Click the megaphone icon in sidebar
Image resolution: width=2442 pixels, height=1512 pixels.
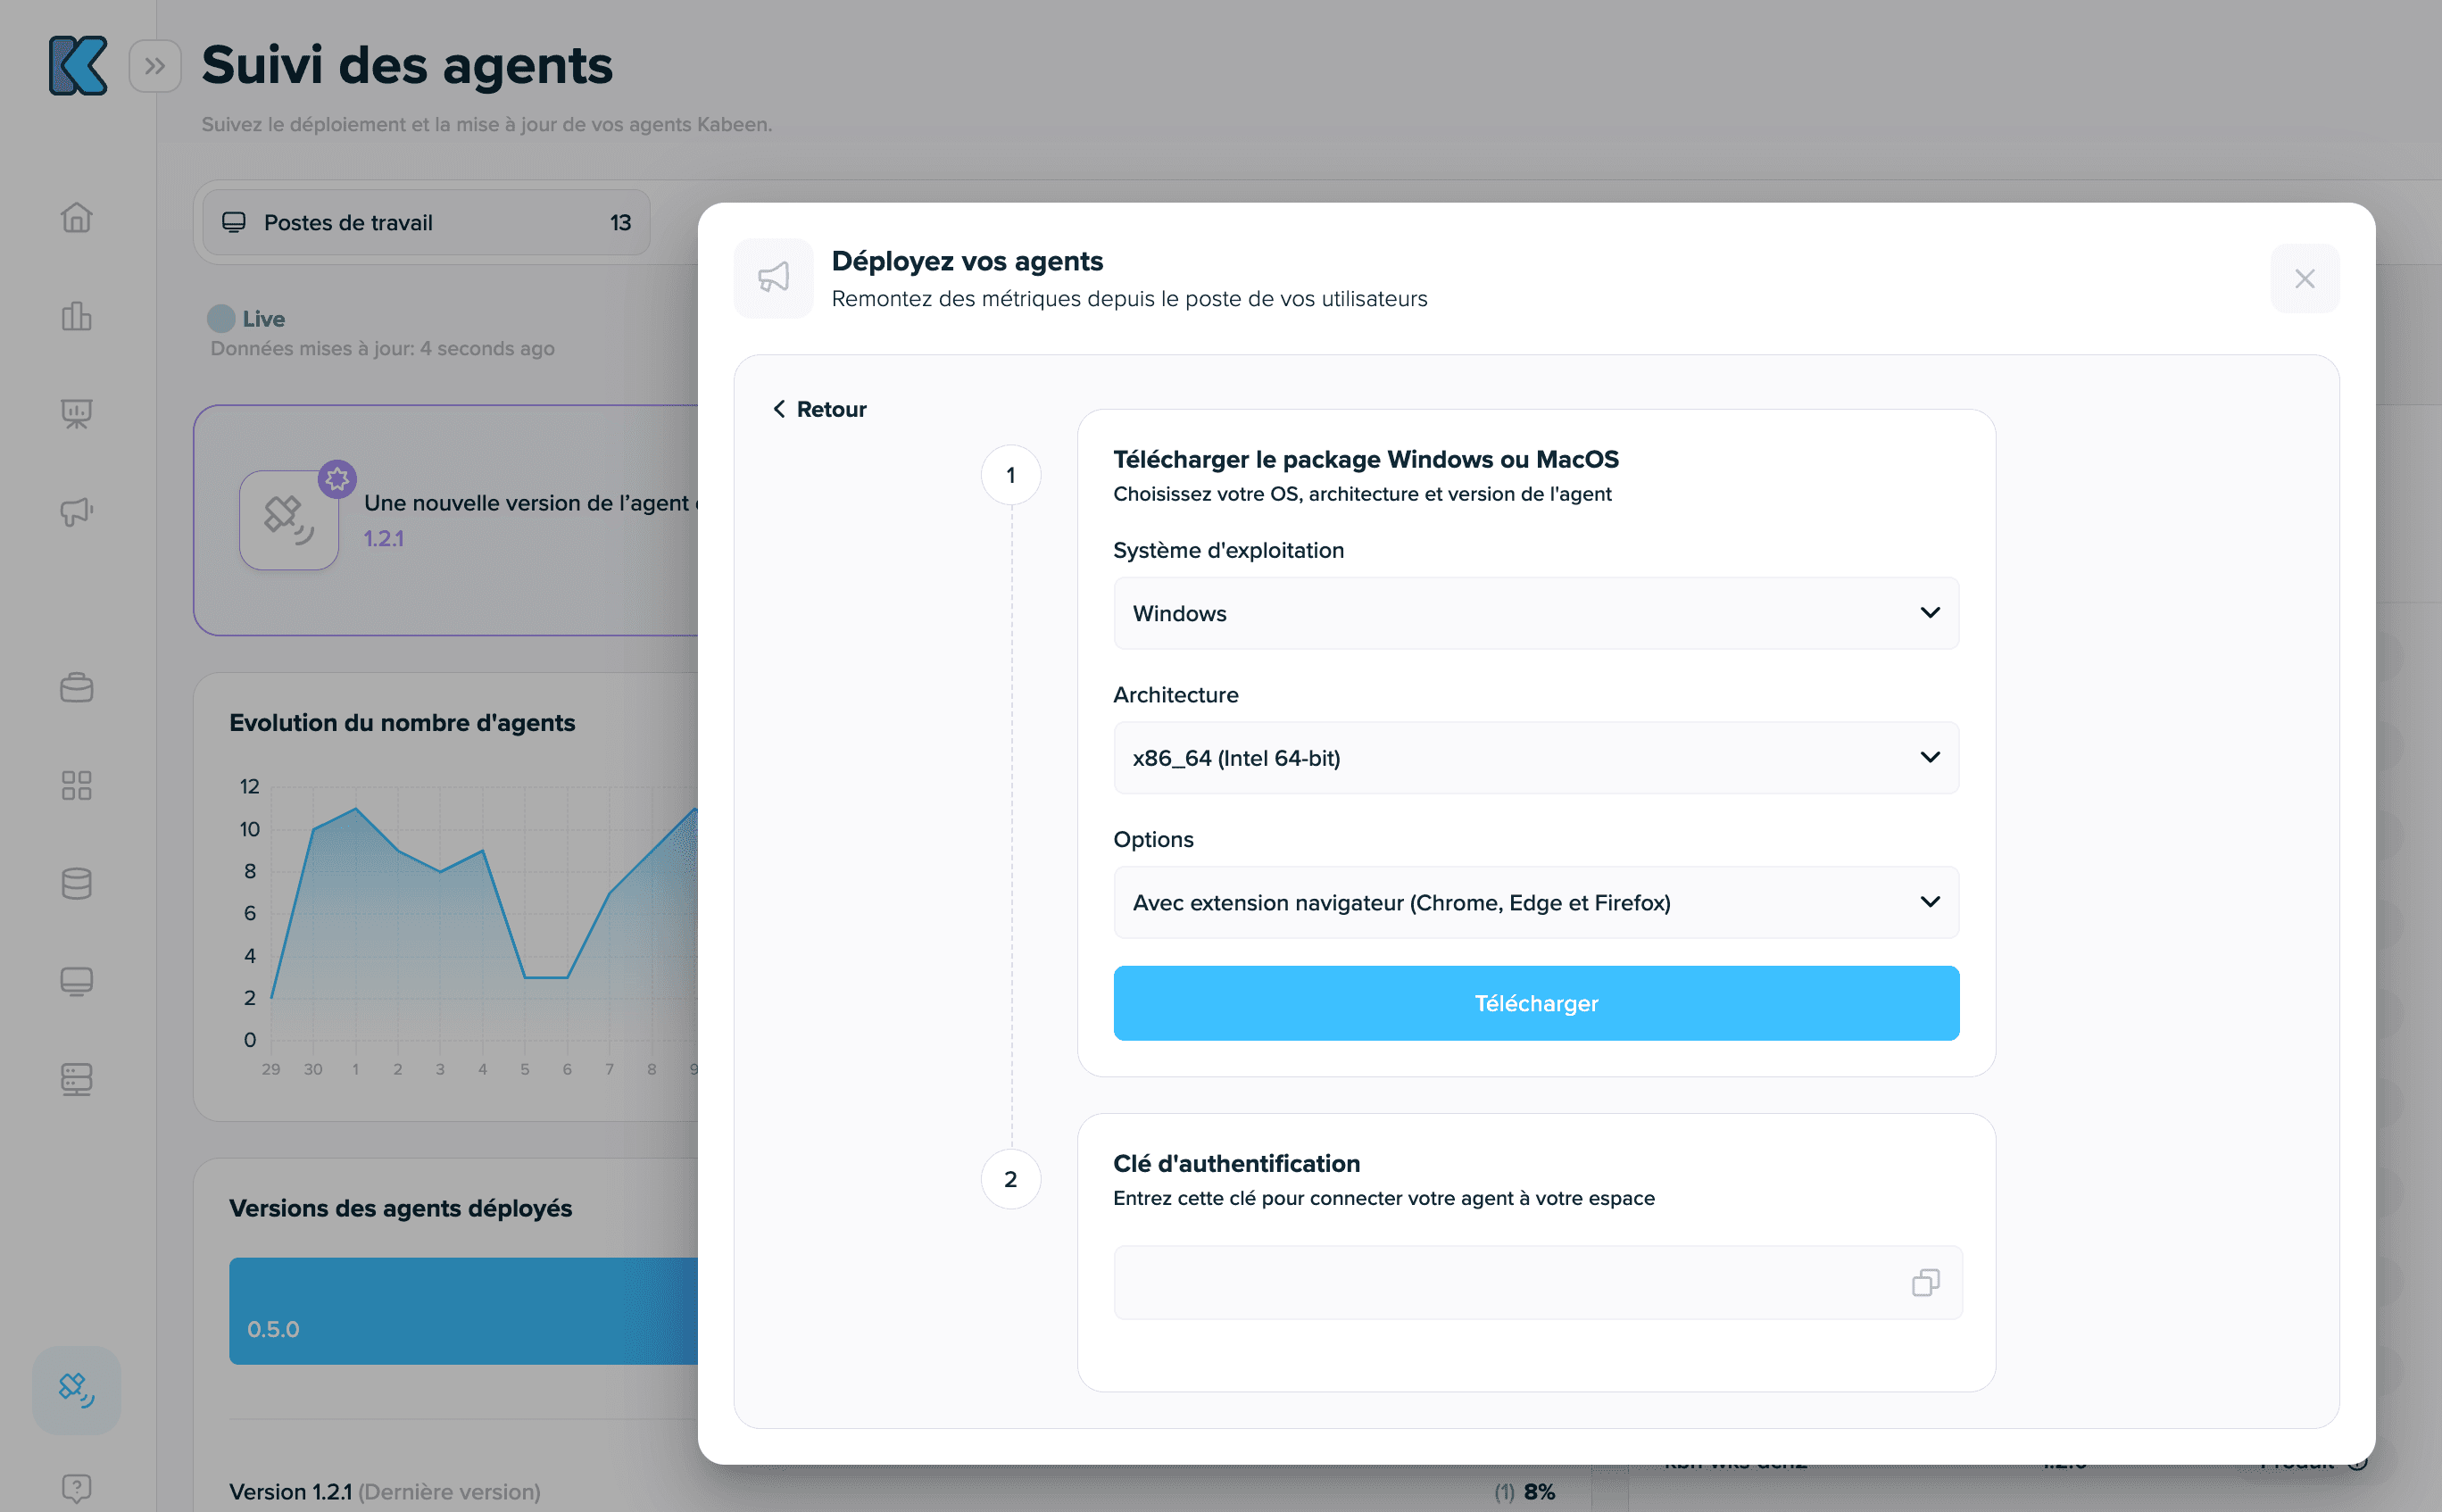point(76,512)
